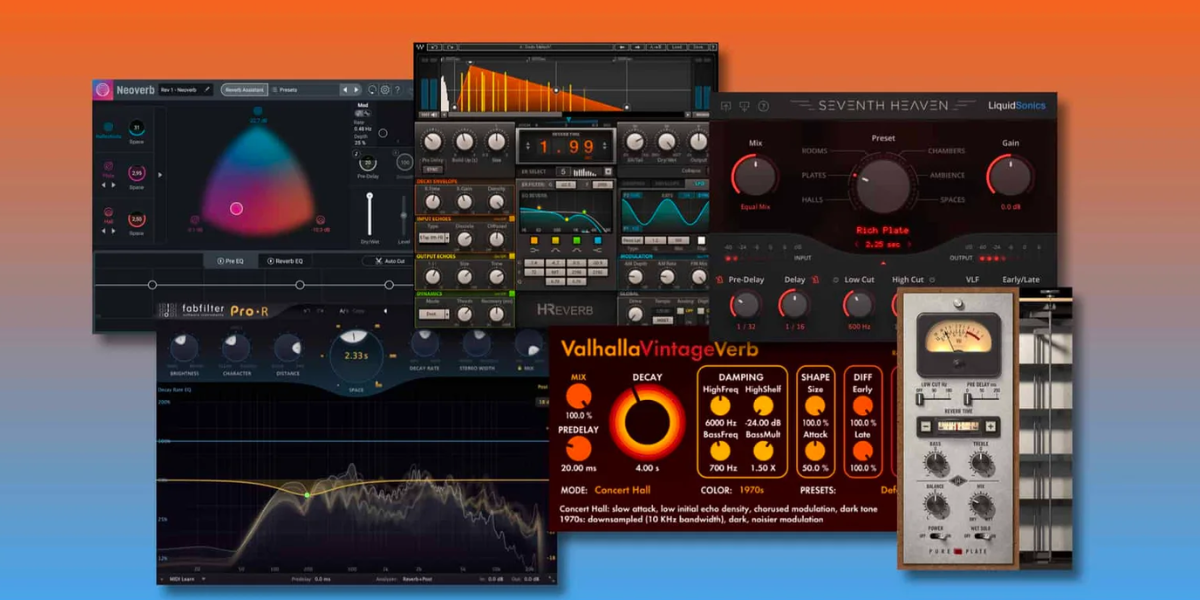Expand the Seventh Heaven advanced panel triangle
The image size is (1200, 600).
(x=883, y=263)
